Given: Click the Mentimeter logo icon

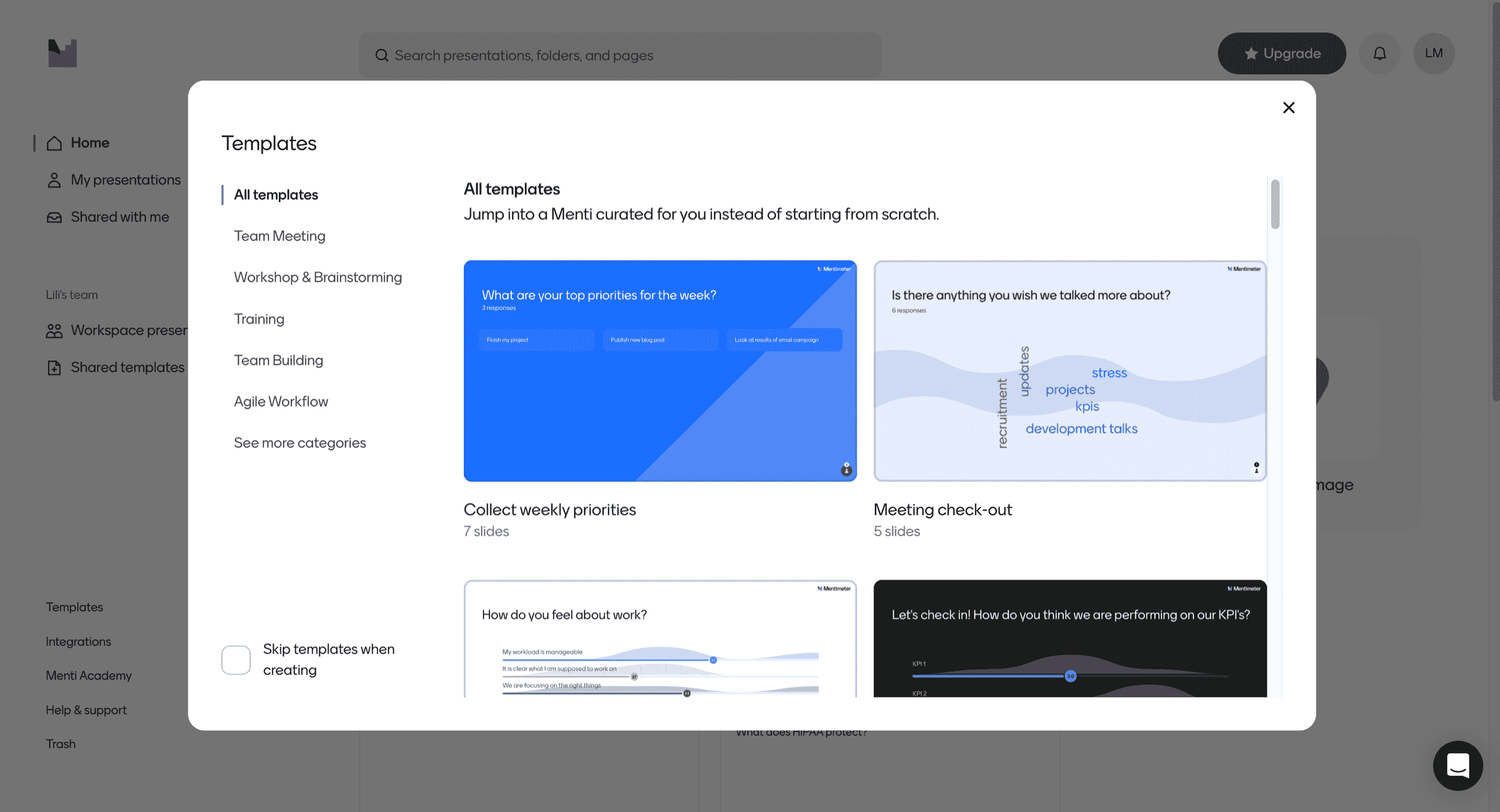Looking at the screenshot, I should 62,54.
